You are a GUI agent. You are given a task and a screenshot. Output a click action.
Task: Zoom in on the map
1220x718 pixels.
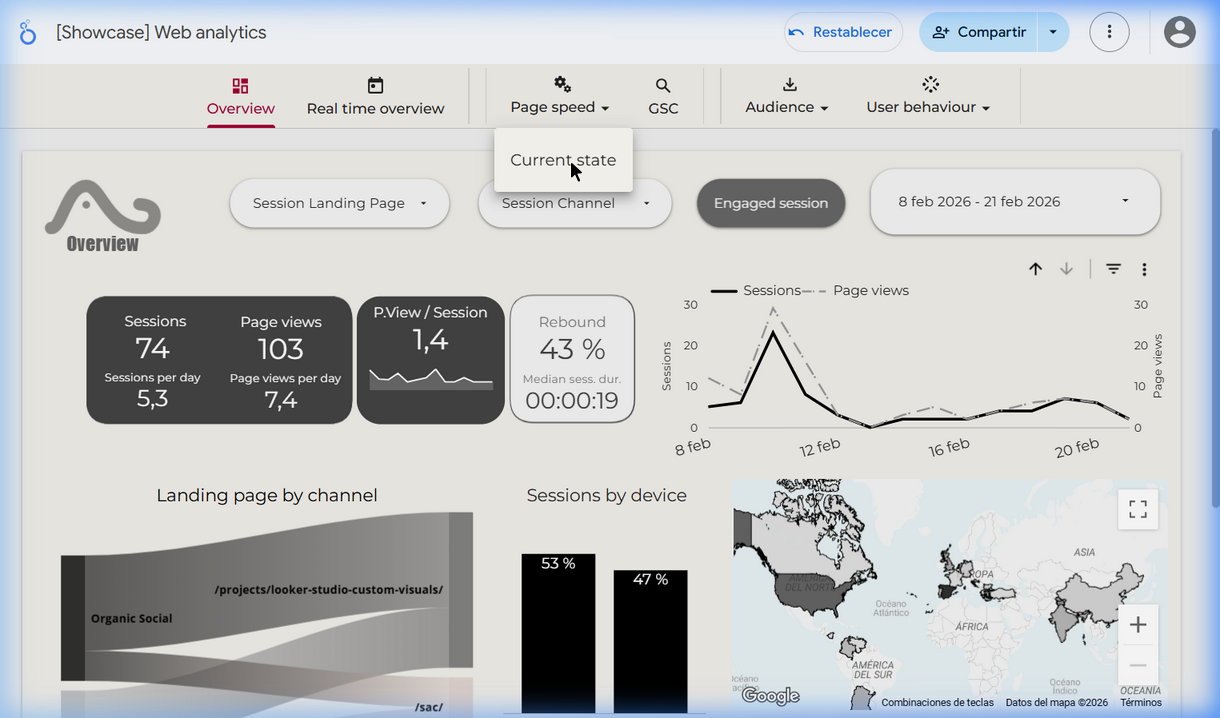(1138, 625)
